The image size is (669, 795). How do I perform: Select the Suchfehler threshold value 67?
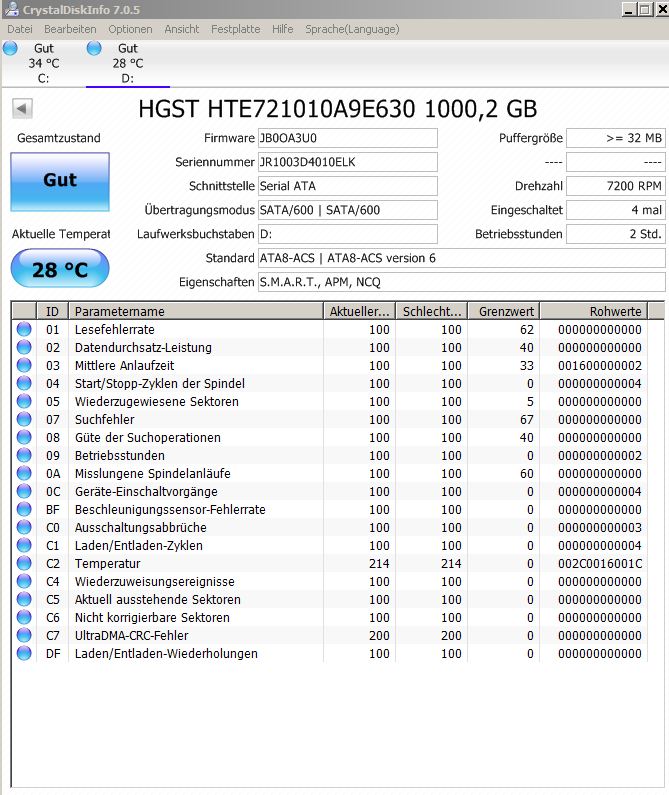526,420
